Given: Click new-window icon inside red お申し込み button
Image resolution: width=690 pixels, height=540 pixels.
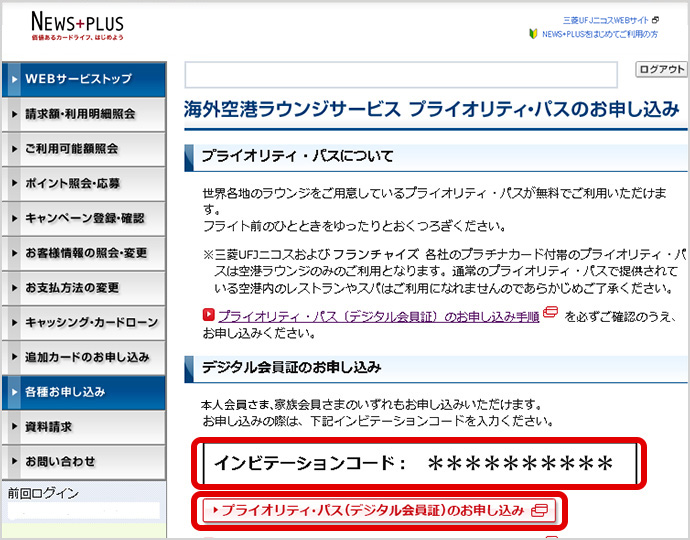Looking at the screenshot, I should [x=540, y=510].
